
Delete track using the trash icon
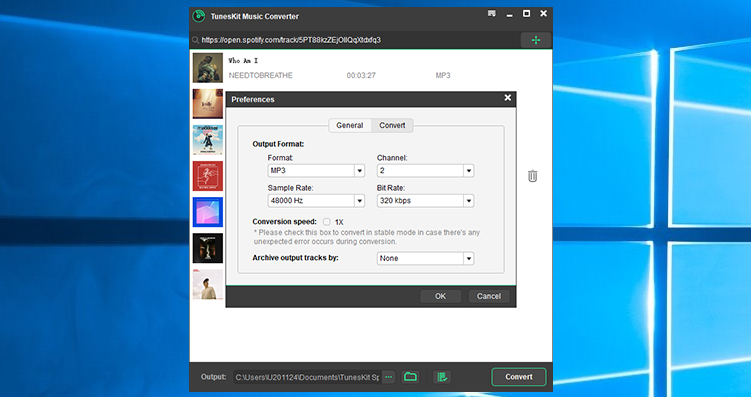coord(533,176)
